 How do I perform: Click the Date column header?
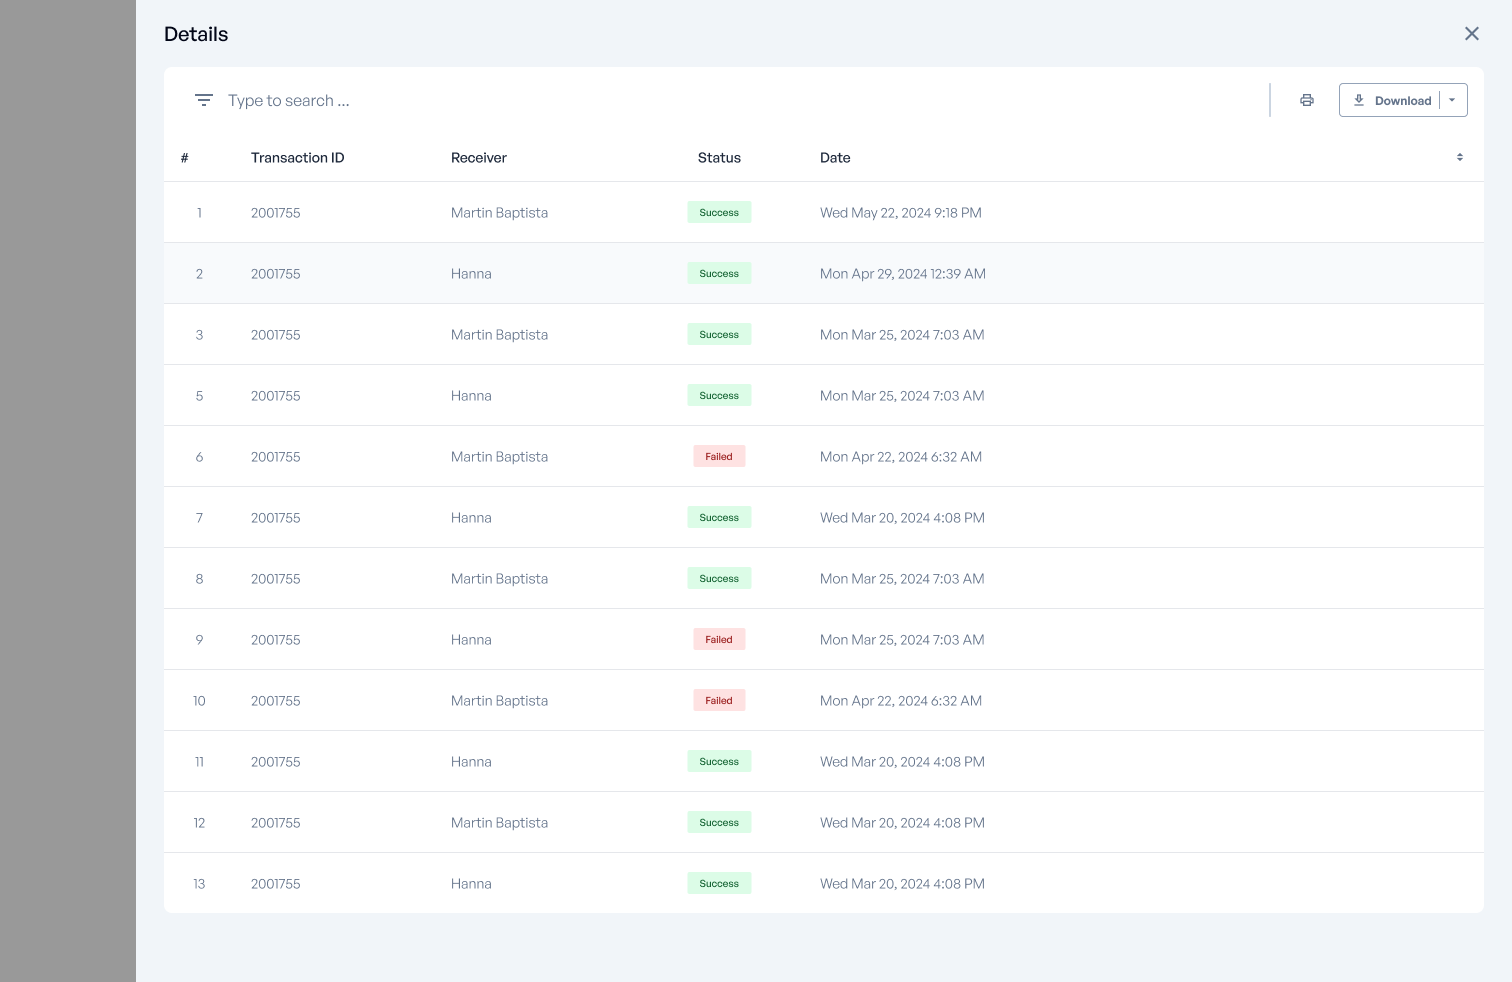coord(835,158)
